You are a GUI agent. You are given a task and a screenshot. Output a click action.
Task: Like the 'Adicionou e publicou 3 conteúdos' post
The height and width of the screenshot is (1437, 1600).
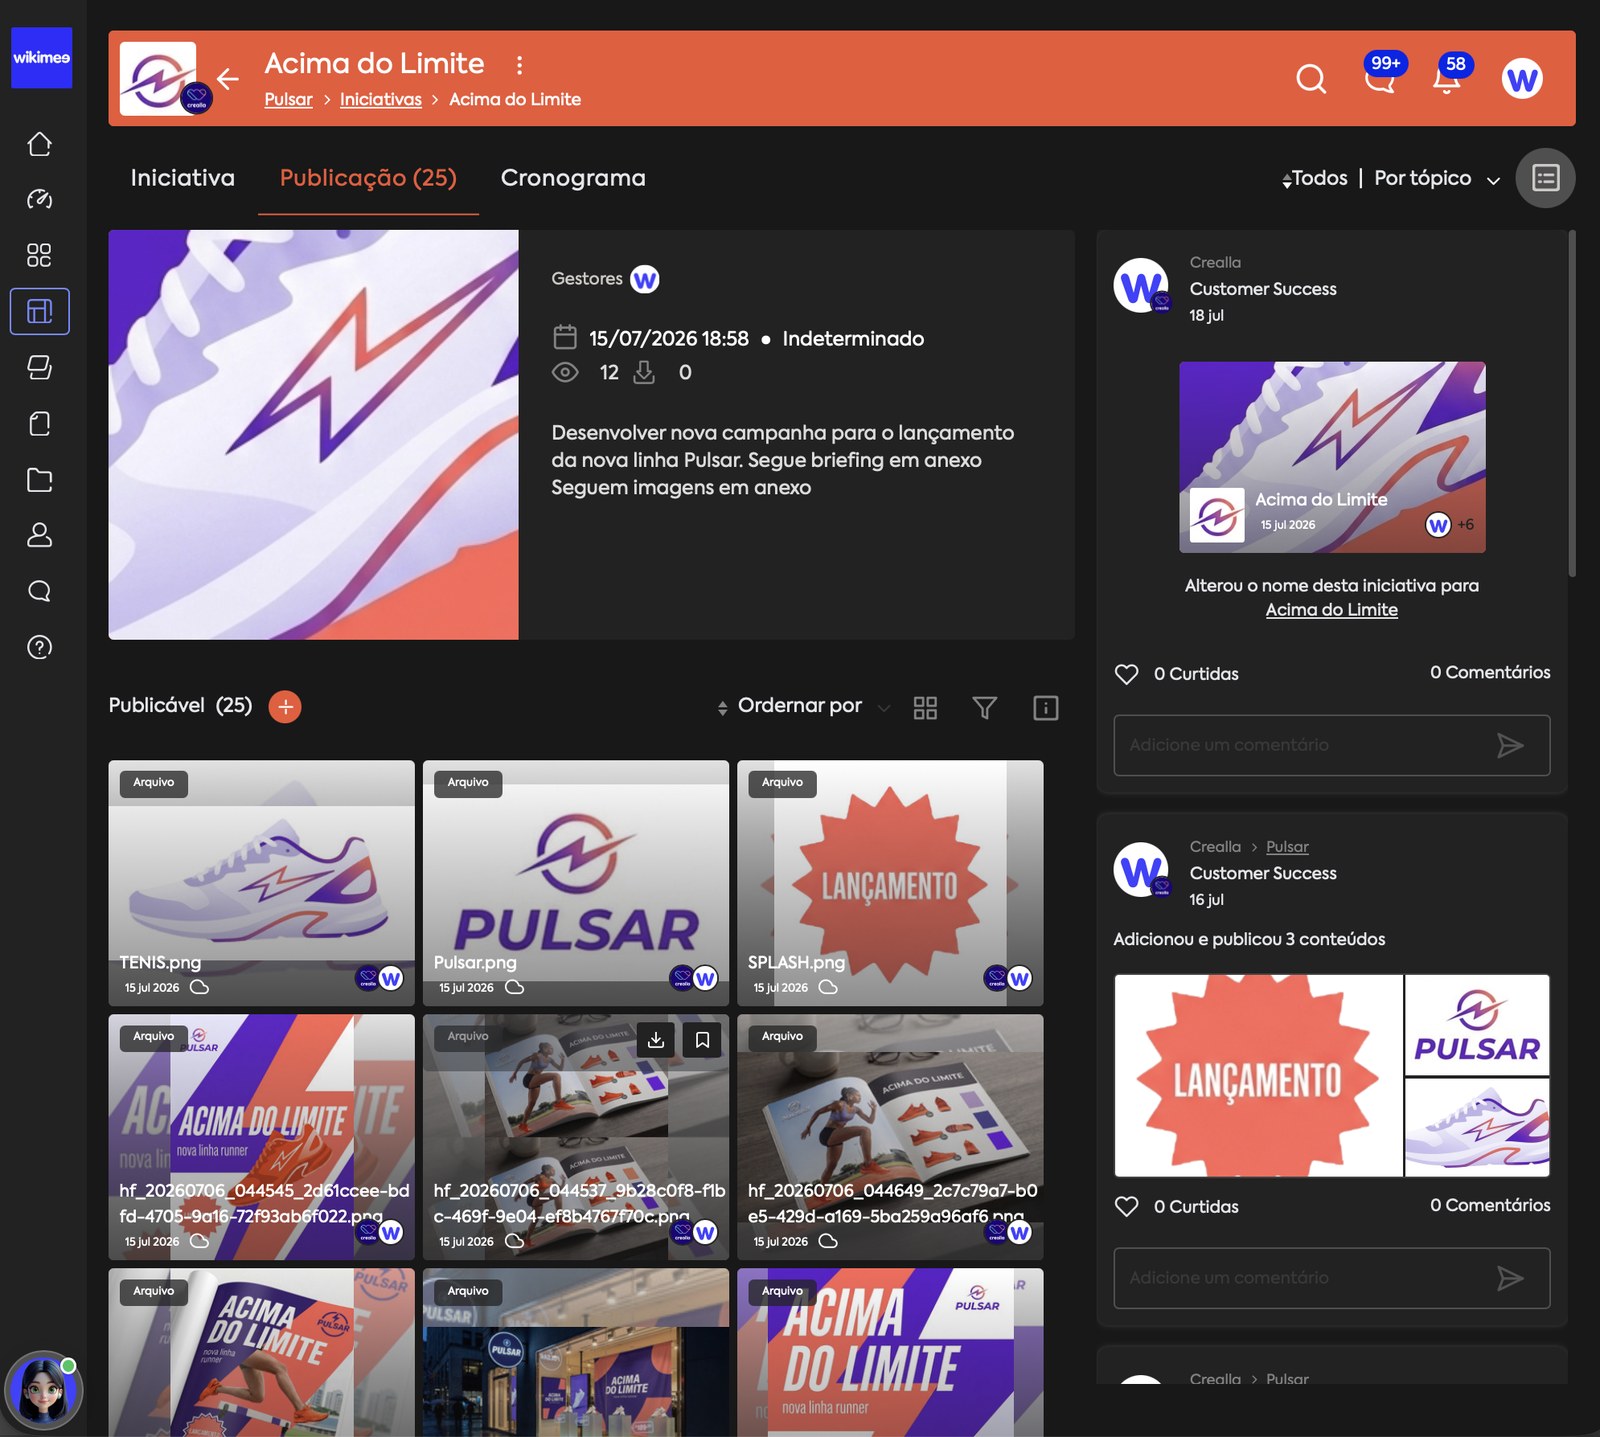tap(1127, 1206)
